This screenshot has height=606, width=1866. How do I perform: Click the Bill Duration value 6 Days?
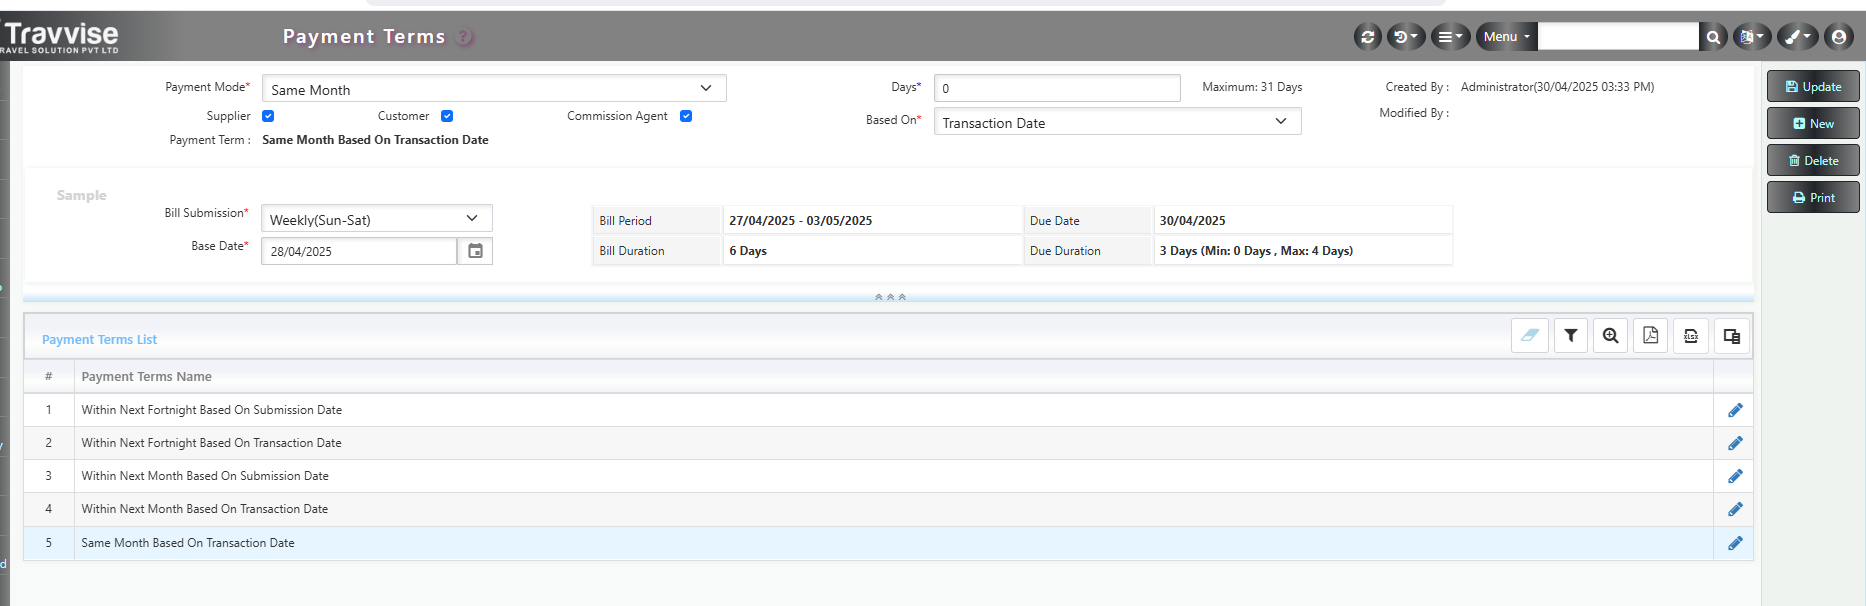tap(747, 251)
